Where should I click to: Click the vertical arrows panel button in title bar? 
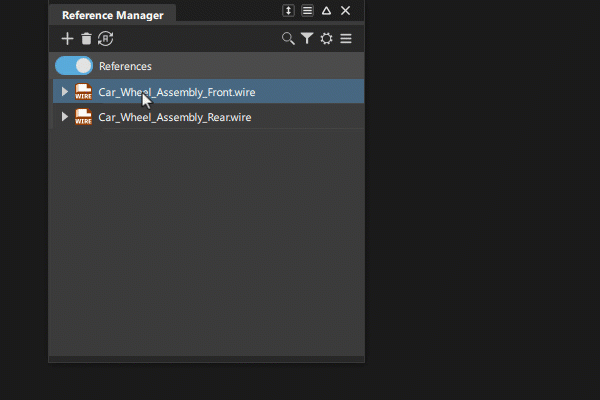[x=288, y=11]
